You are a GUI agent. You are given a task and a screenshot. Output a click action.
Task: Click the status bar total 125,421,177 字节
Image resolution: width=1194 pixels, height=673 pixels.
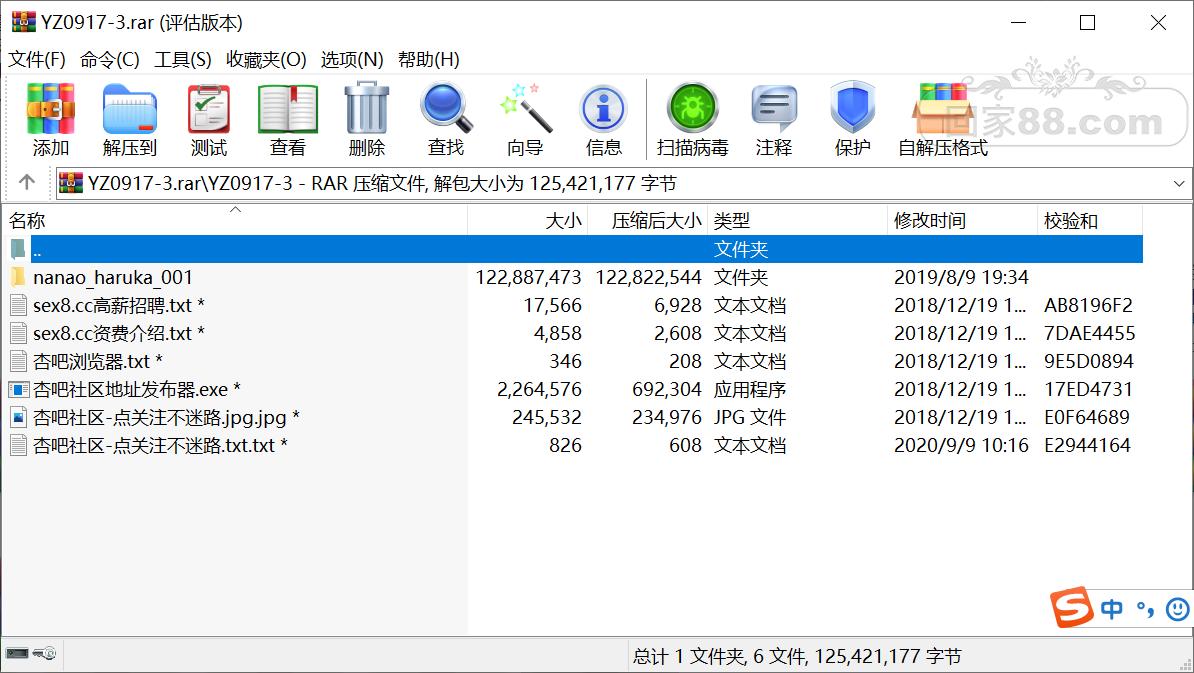point(888,656)
